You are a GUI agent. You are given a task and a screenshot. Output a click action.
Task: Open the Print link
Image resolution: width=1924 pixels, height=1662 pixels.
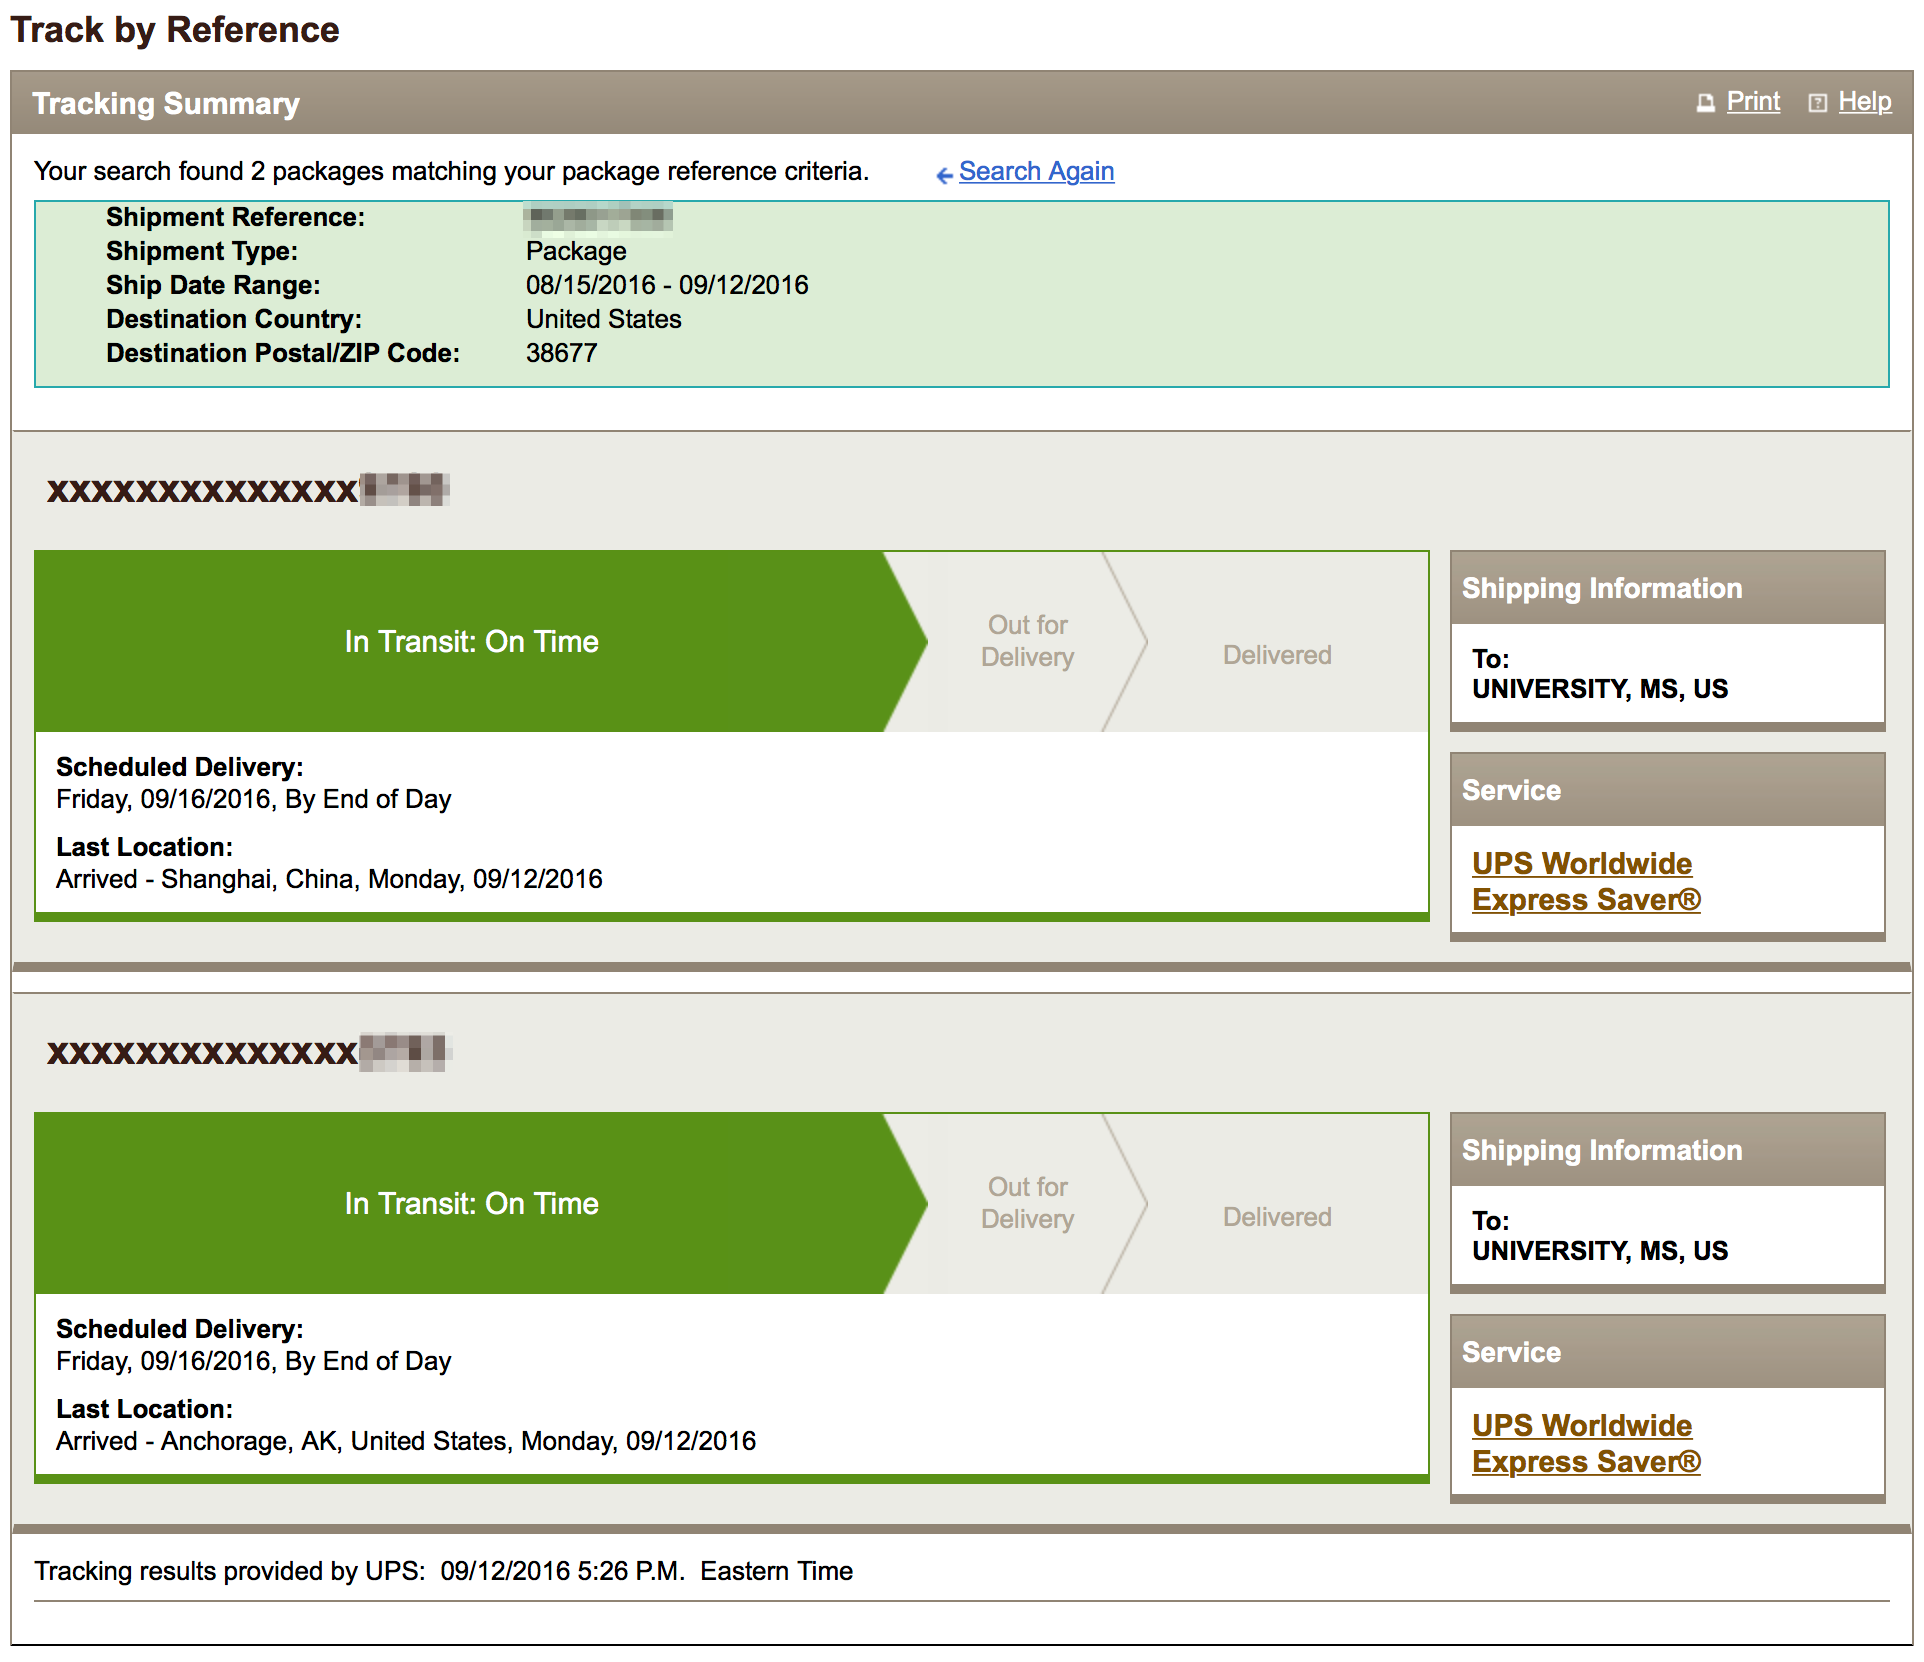point(1752,102)
